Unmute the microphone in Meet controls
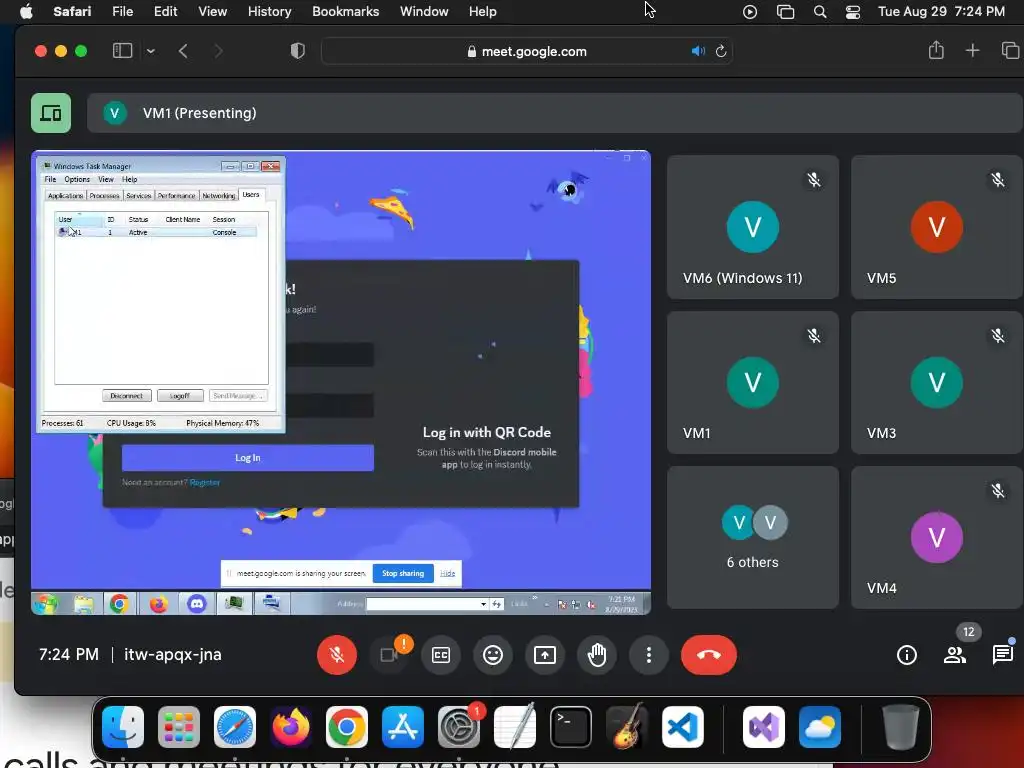The image size is (1024, 768). click(337, 654)
